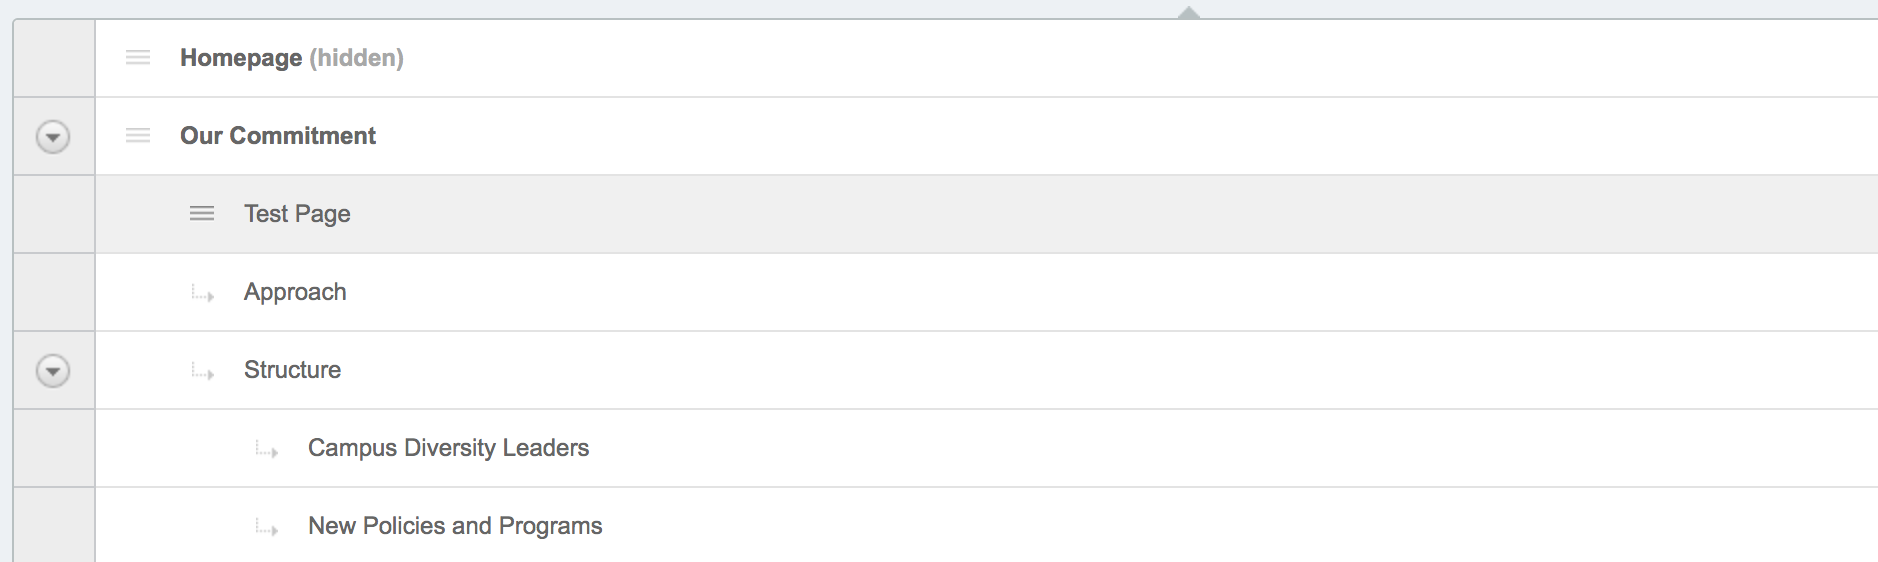Click the (hidden) label on Homepage
Image resolution: width=1878 pixels, height=562 pixels.
(357, 58)
